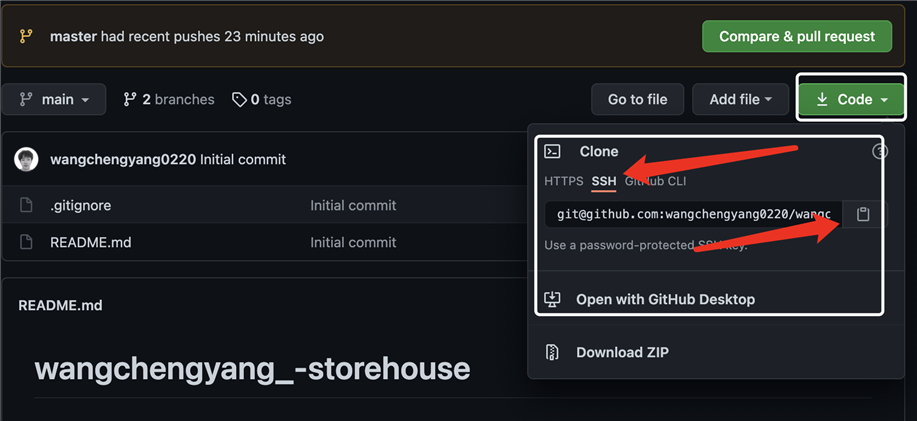Click the README.md heading of the readme panel

(x=60, y=305)
